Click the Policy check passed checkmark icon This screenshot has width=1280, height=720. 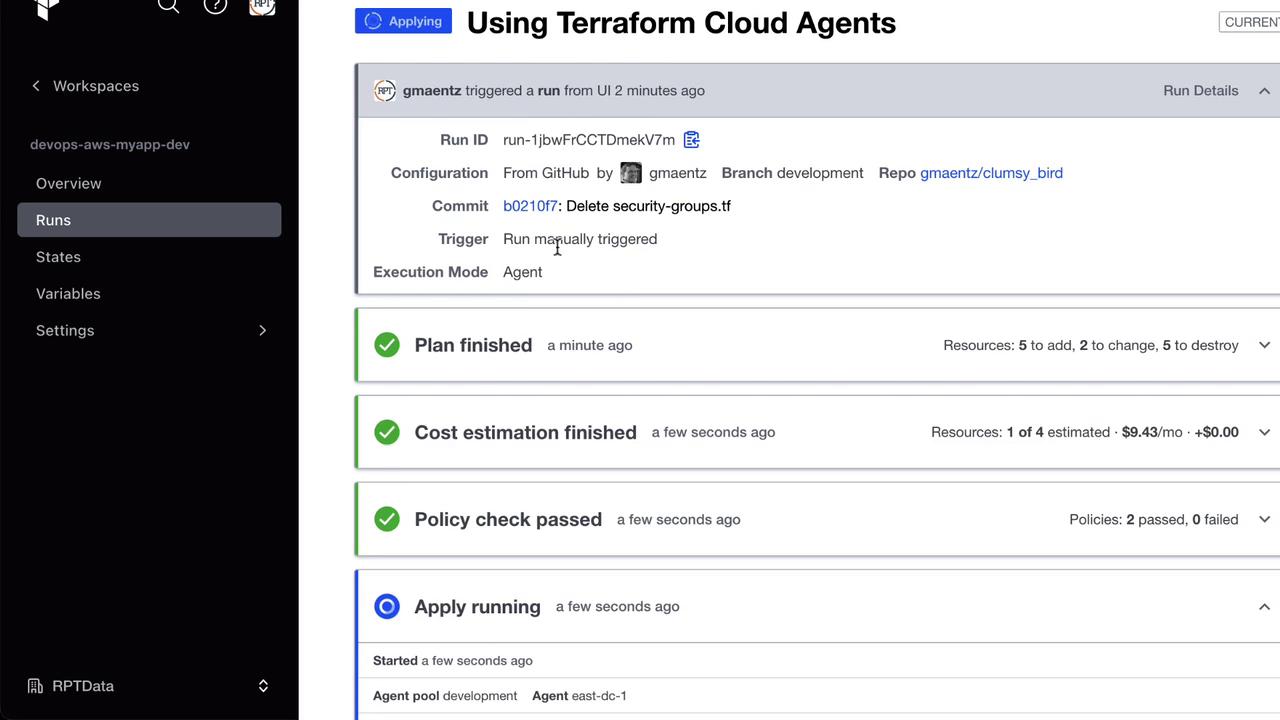click(387, 519)
